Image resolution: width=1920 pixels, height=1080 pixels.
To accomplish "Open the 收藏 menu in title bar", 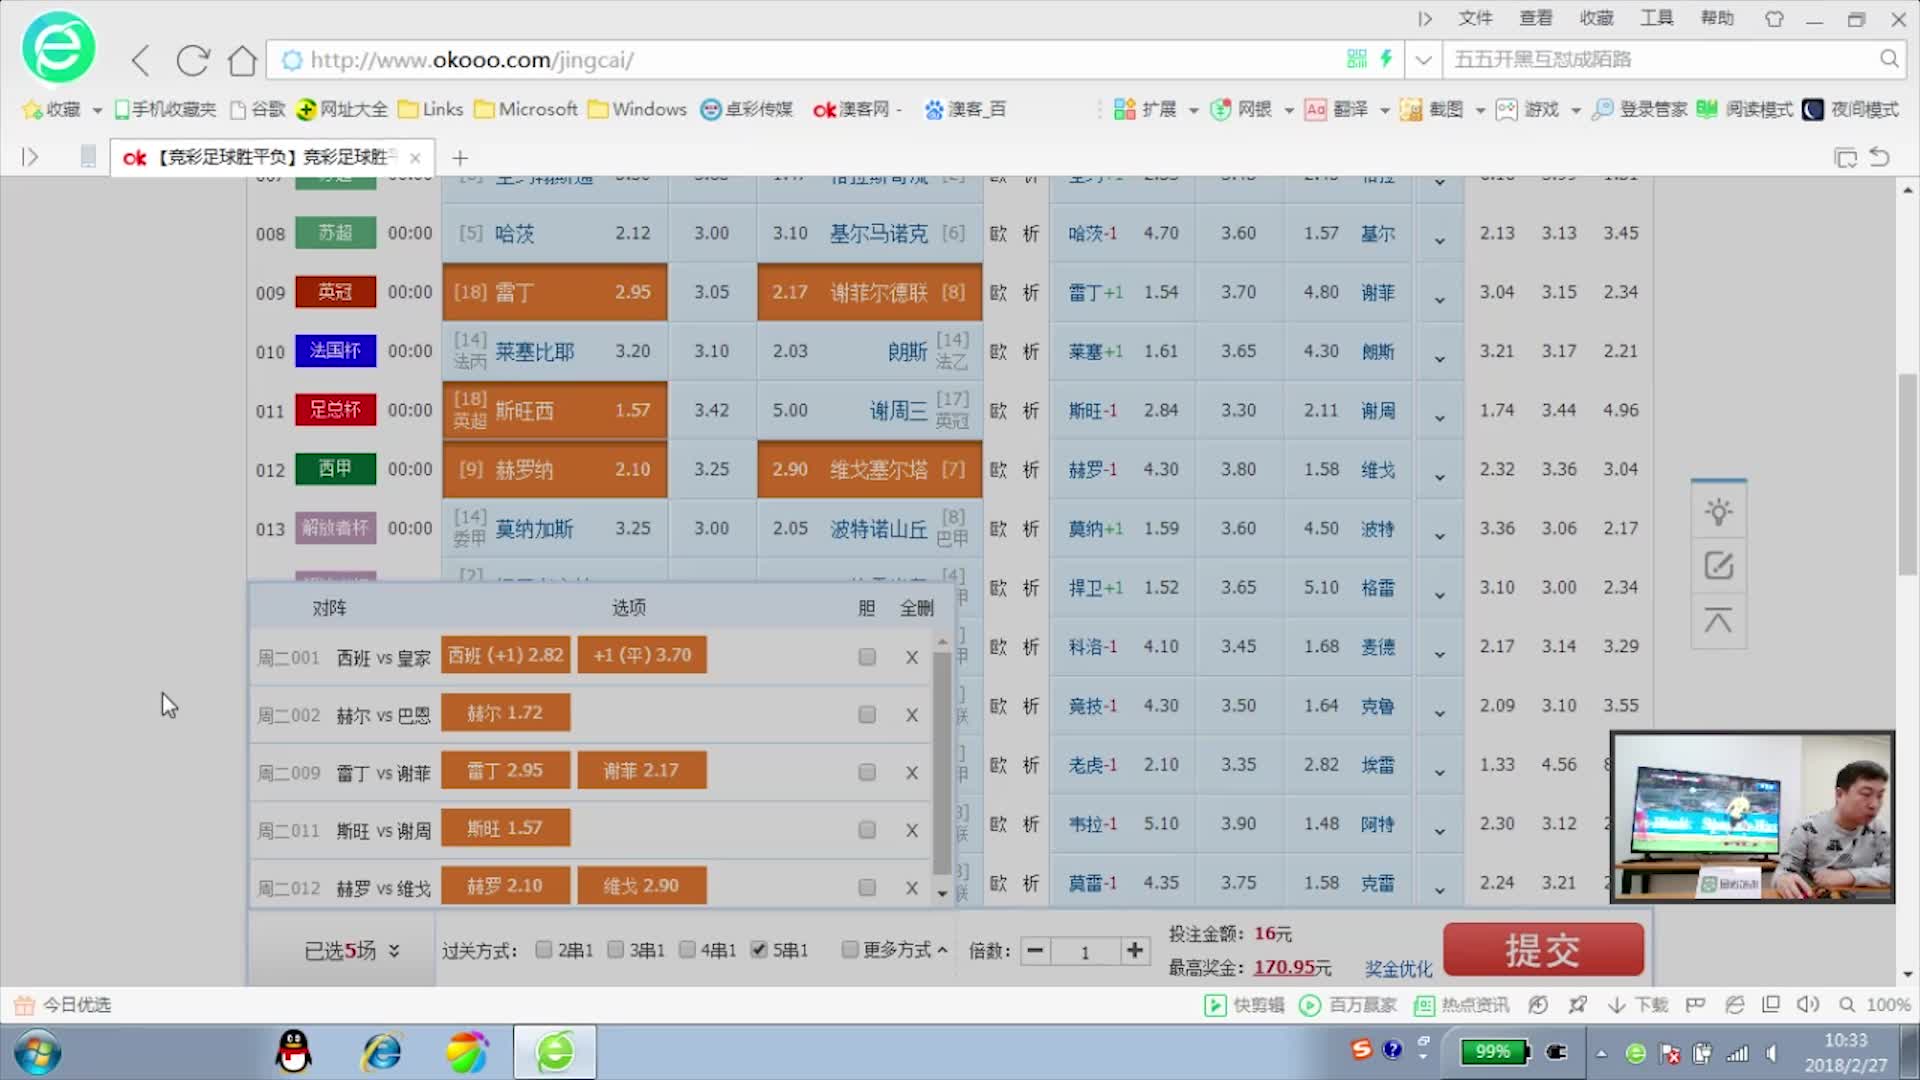I will click(1596, 18).
